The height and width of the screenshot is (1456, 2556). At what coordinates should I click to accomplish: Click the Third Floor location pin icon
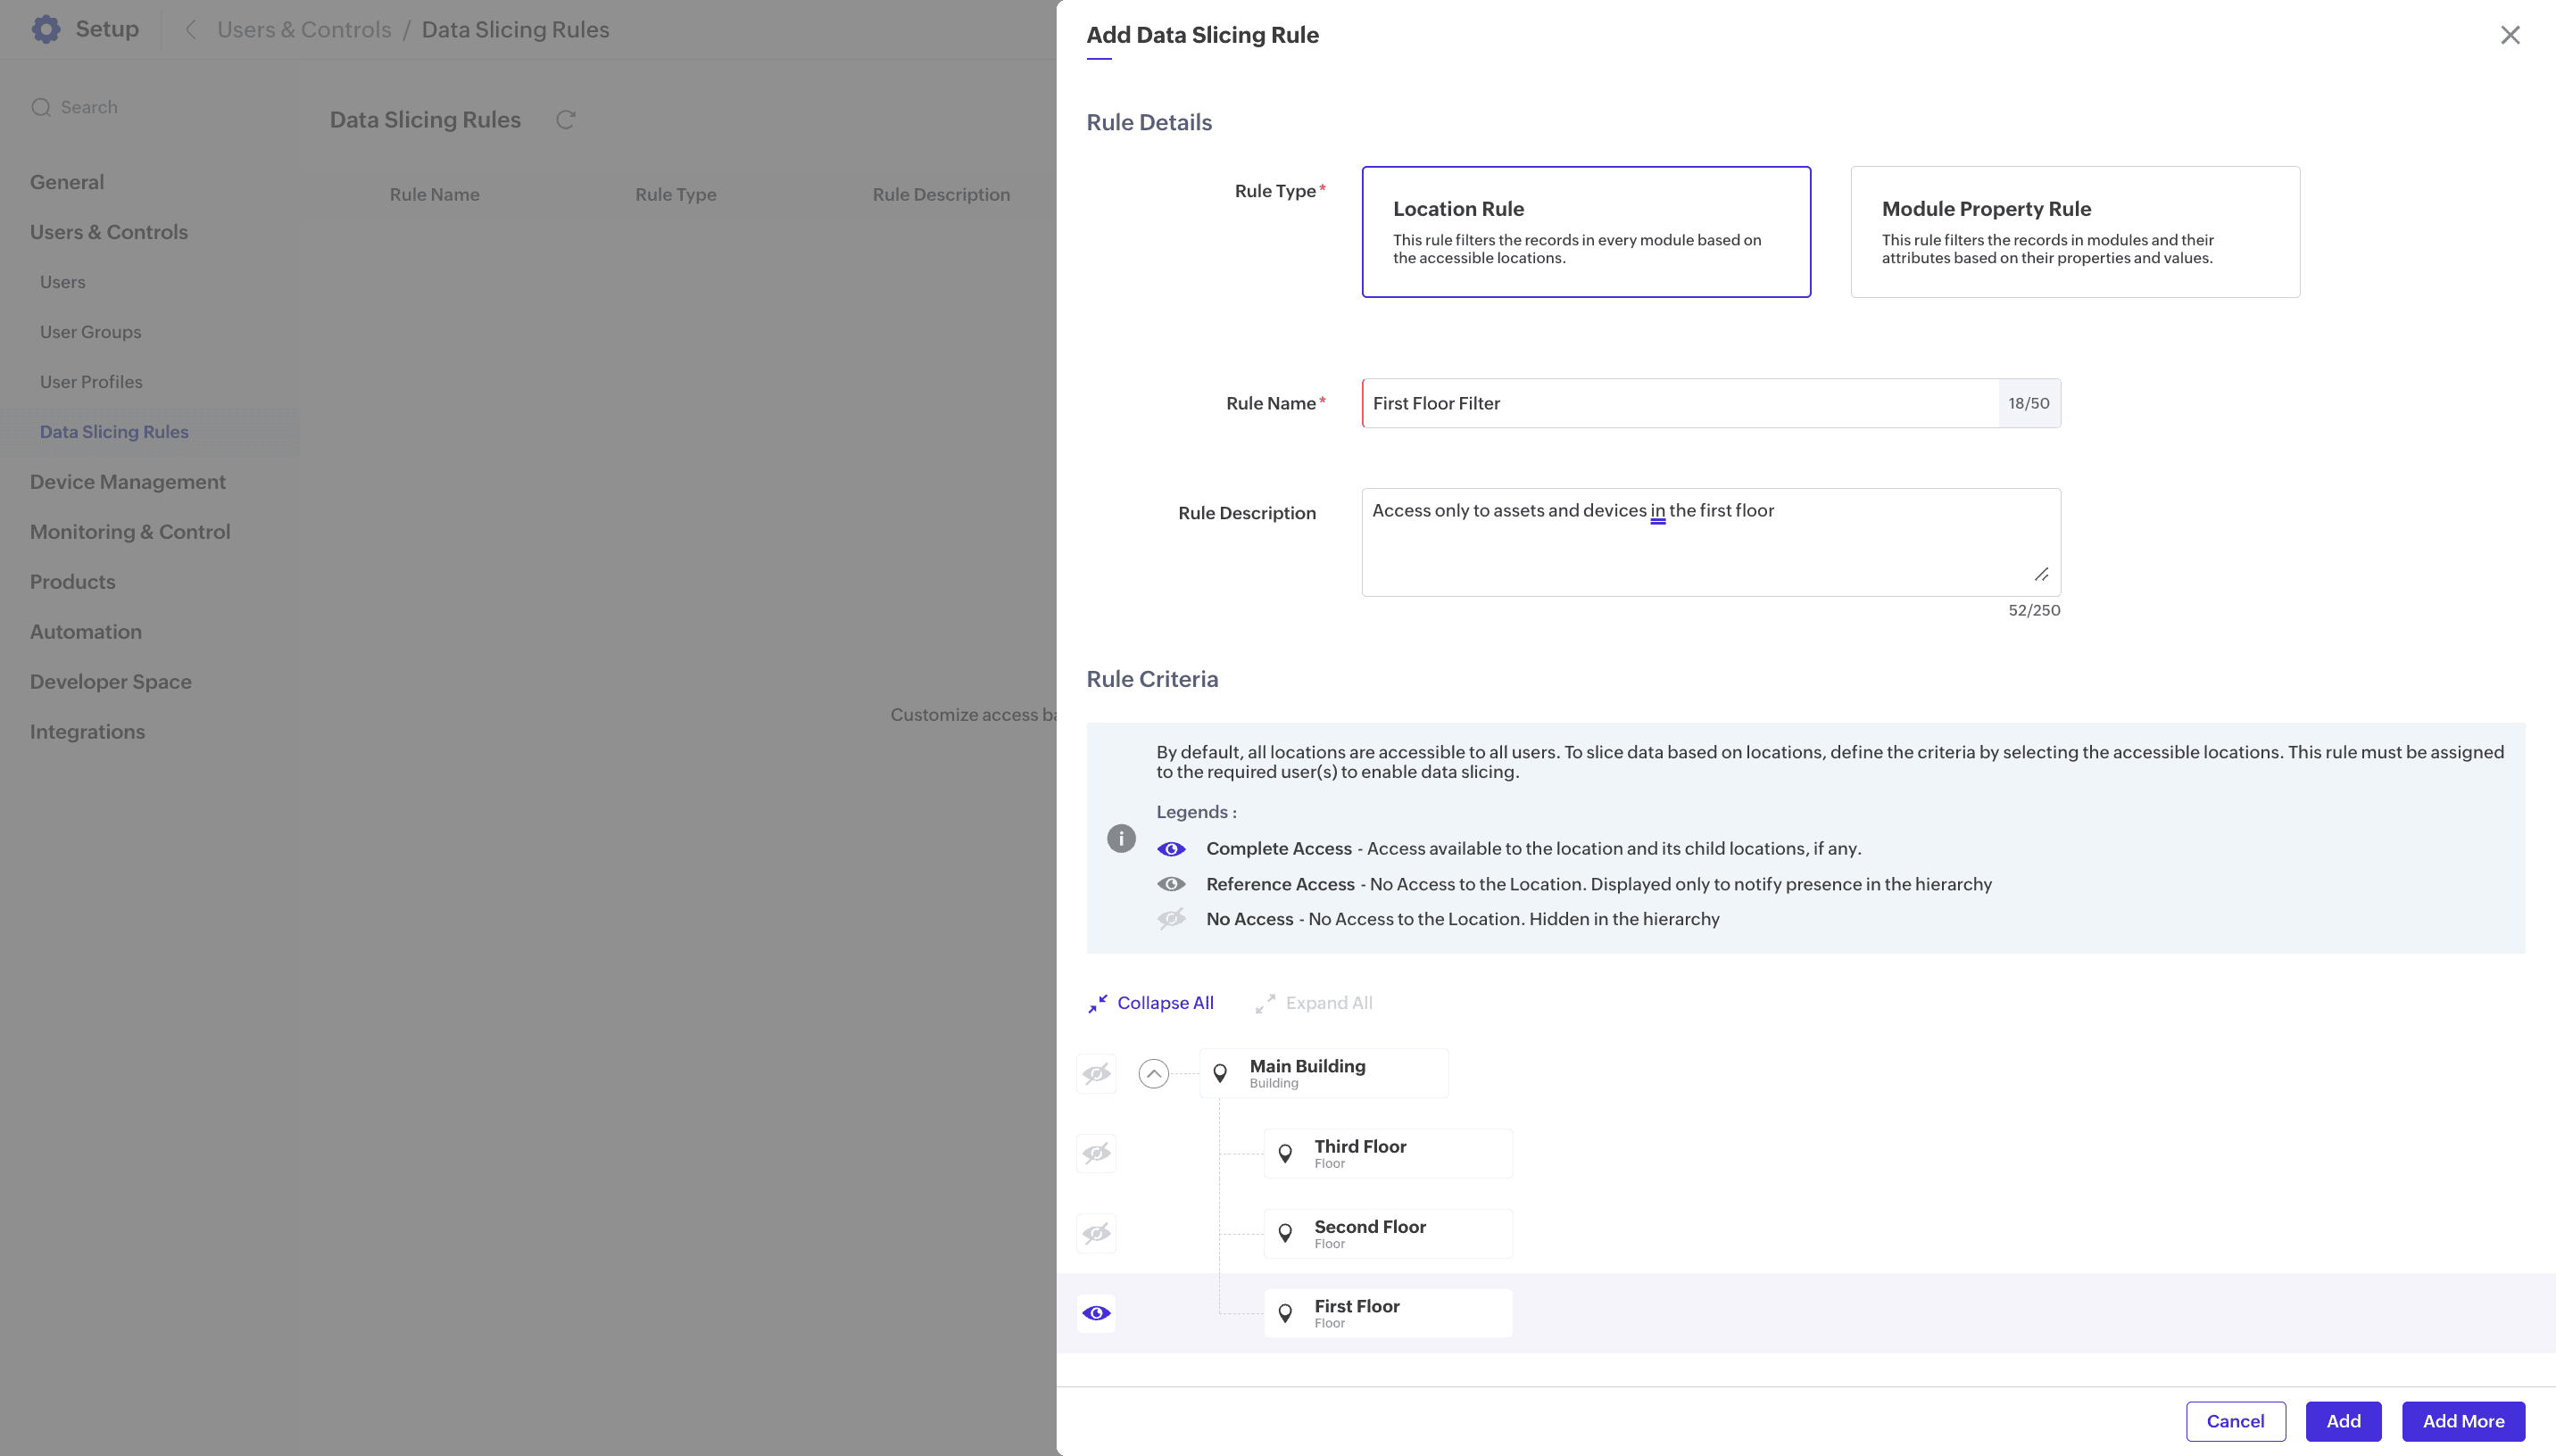(1285, 1153)
